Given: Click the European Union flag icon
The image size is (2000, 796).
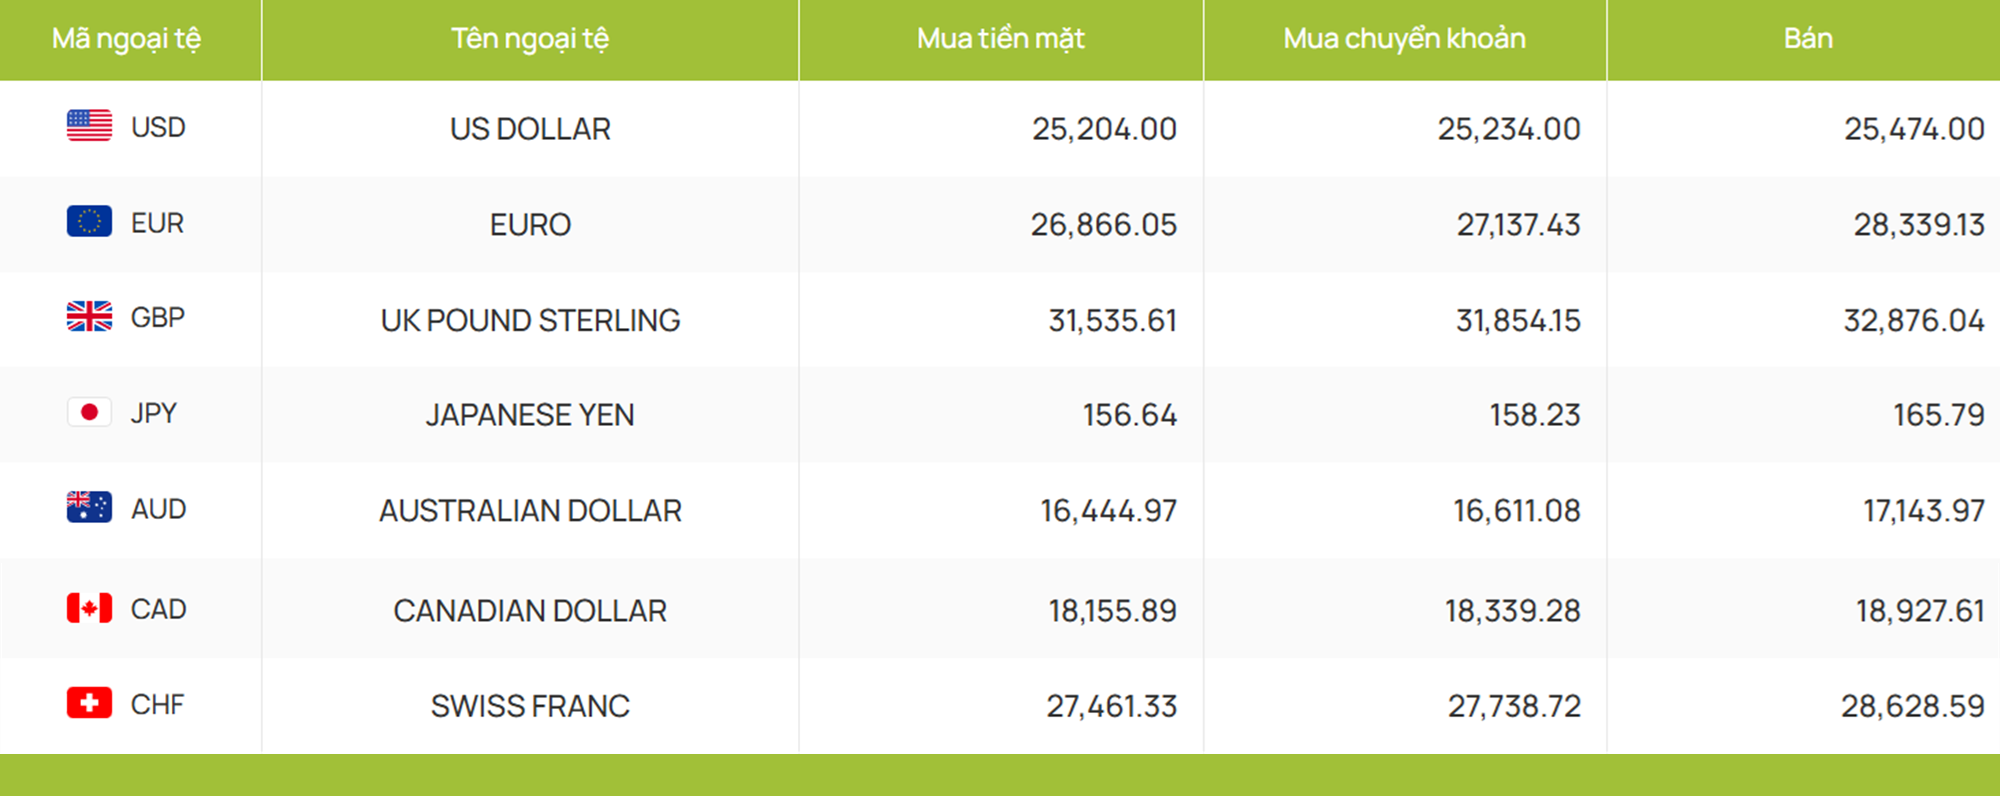Looking at the screenshot, I should [x=89, y=221].
